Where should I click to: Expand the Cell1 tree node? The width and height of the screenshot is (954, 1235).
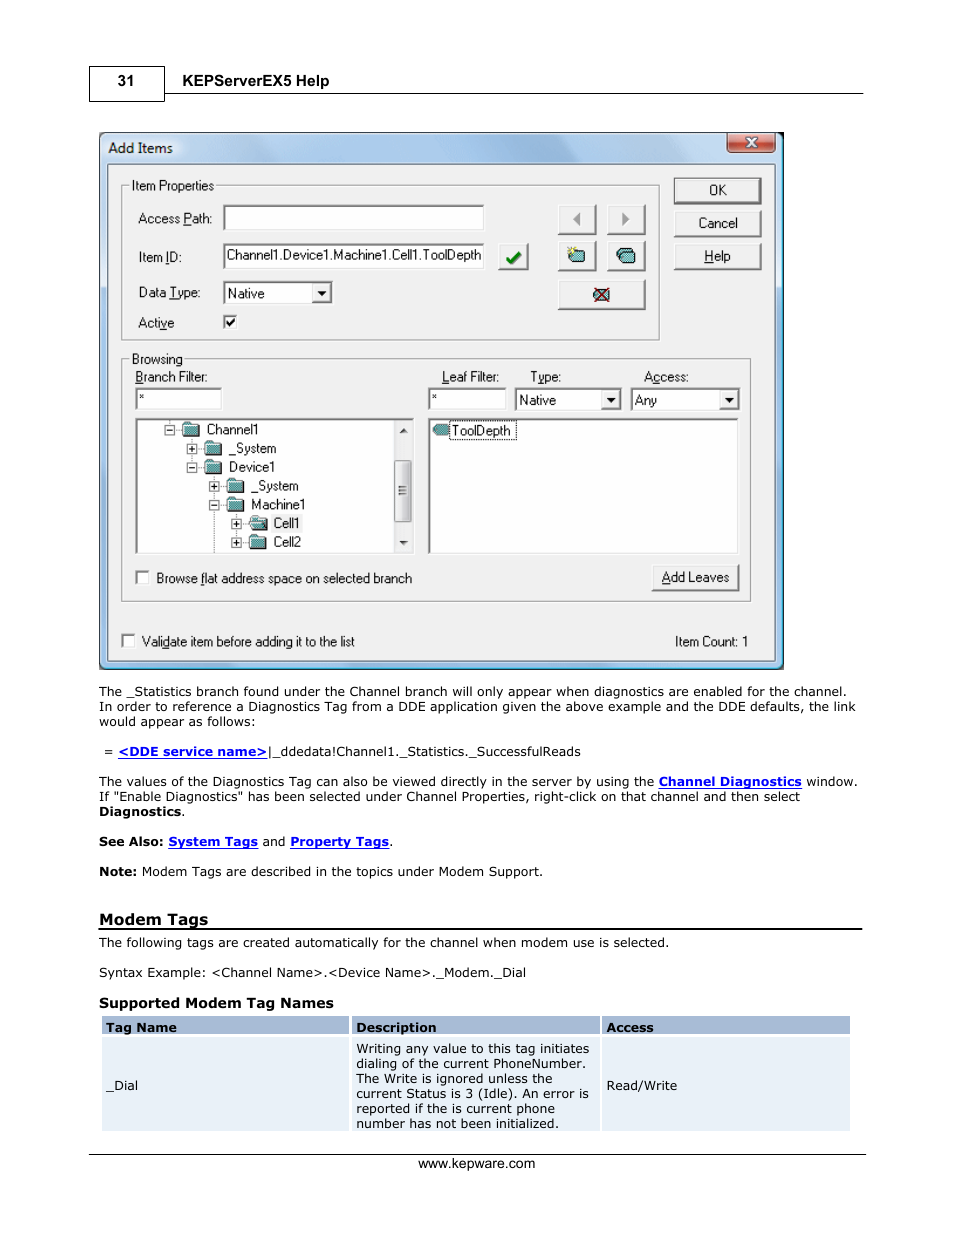236,524
